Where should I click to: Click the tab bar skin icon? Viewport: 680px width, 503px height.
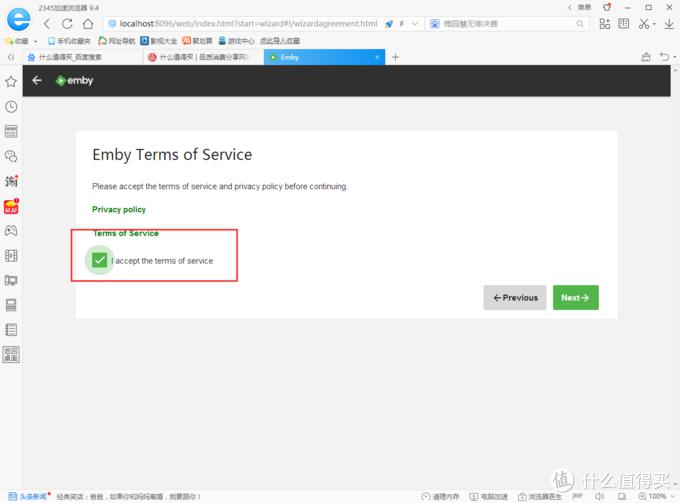click(646, 57)
